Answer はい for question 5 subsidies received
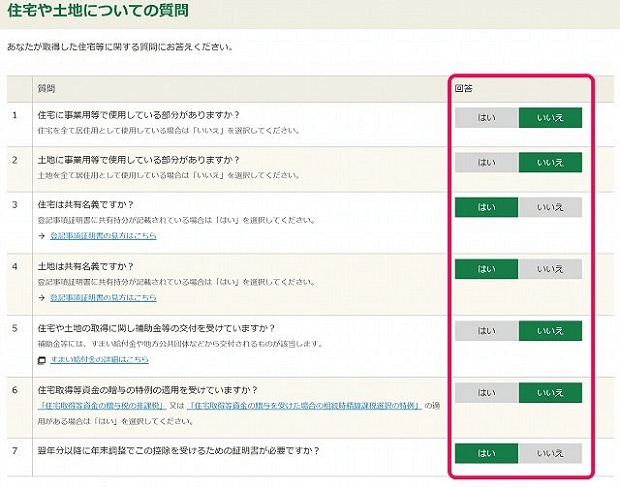This screenshot has width=620, height=489. pyautogui.click(x=486, y=331)
